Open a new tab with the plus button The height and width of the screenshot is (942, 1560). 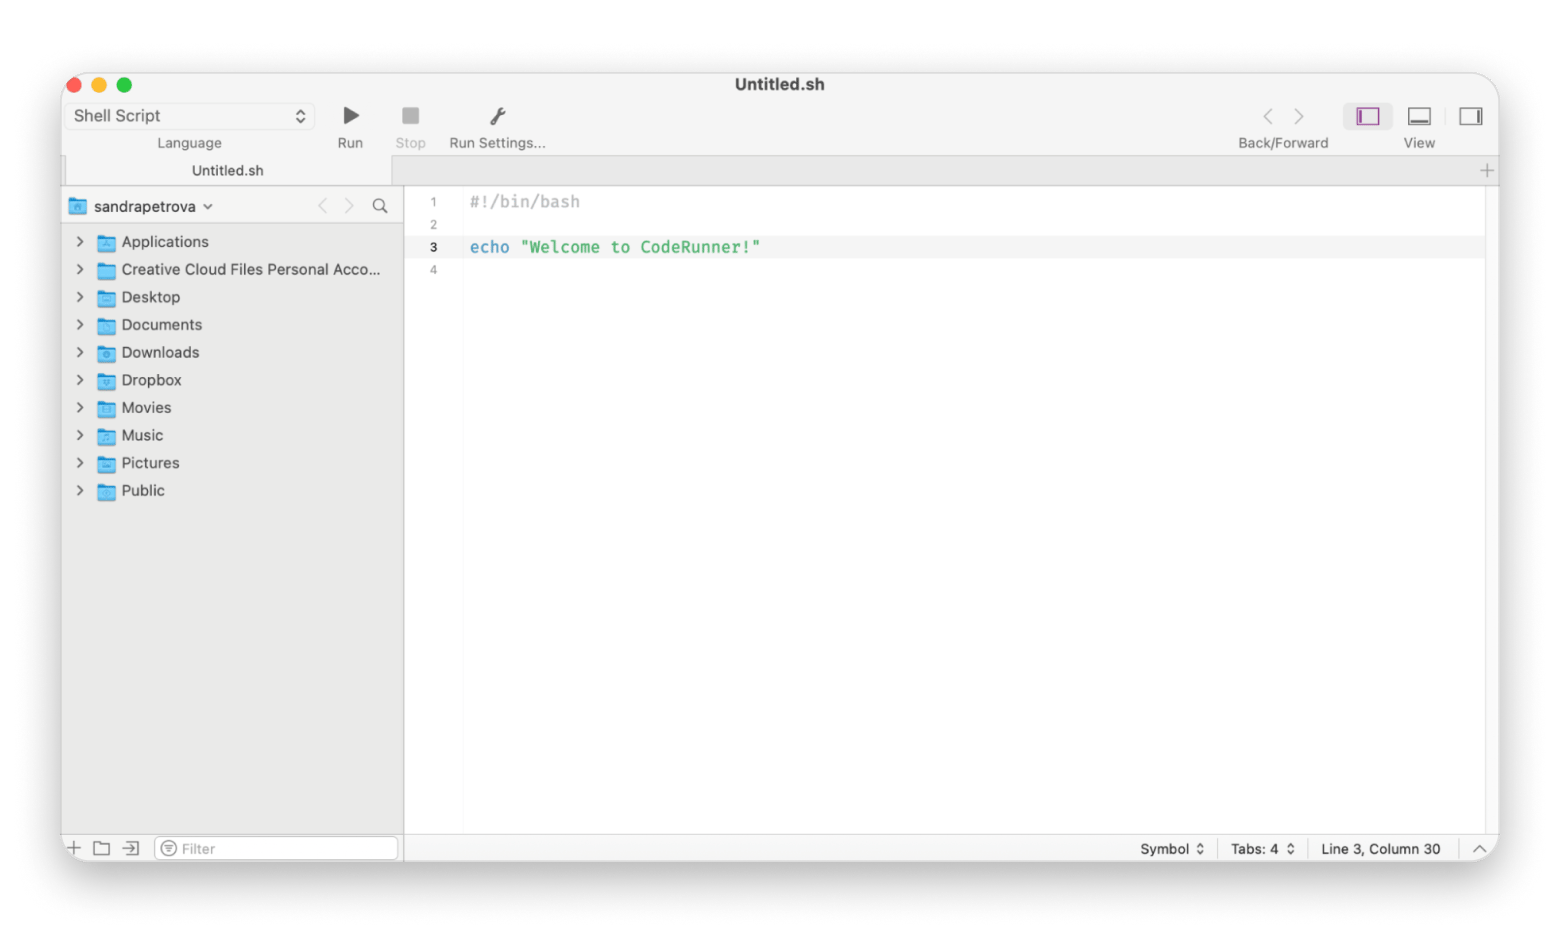(x=1487, y=170)
